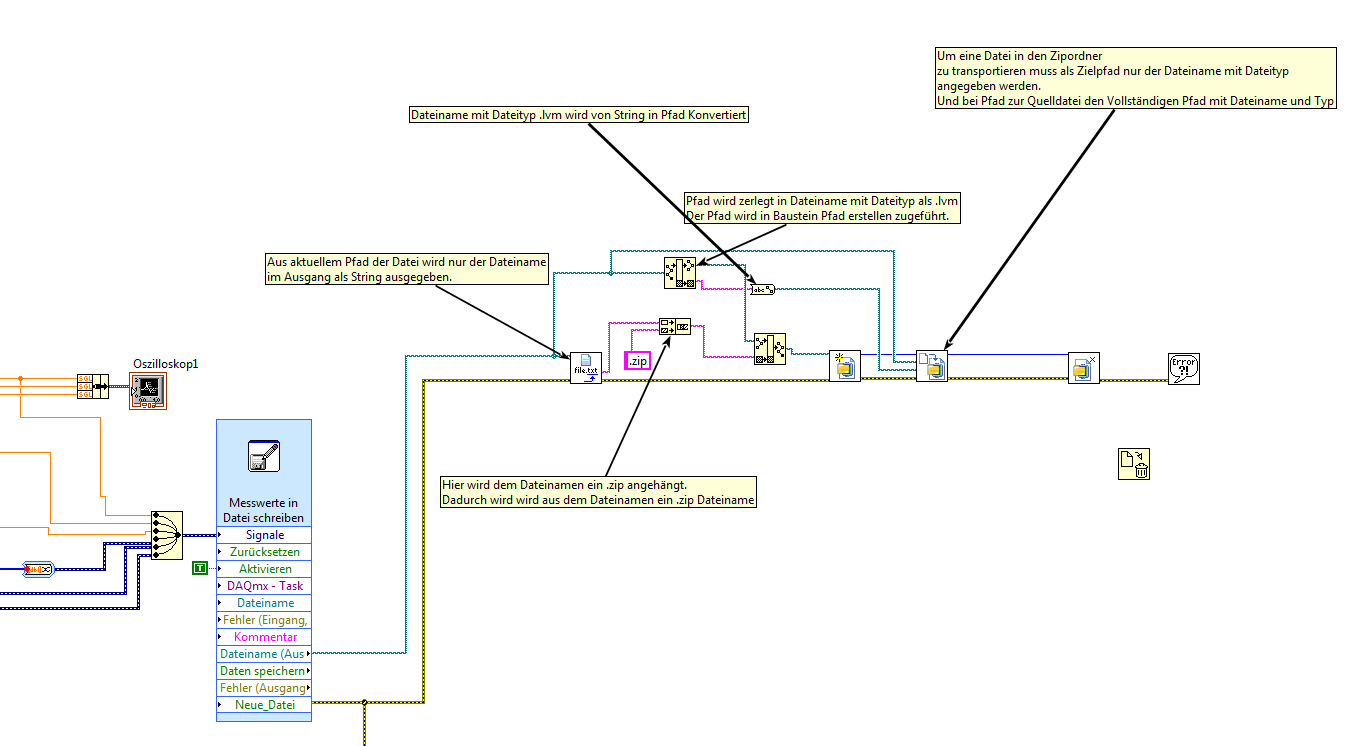This screenshot has width=1358, height=746.
Task: Click the comment starting 'Aus aktuellem Pfad'
Action: 407,270
